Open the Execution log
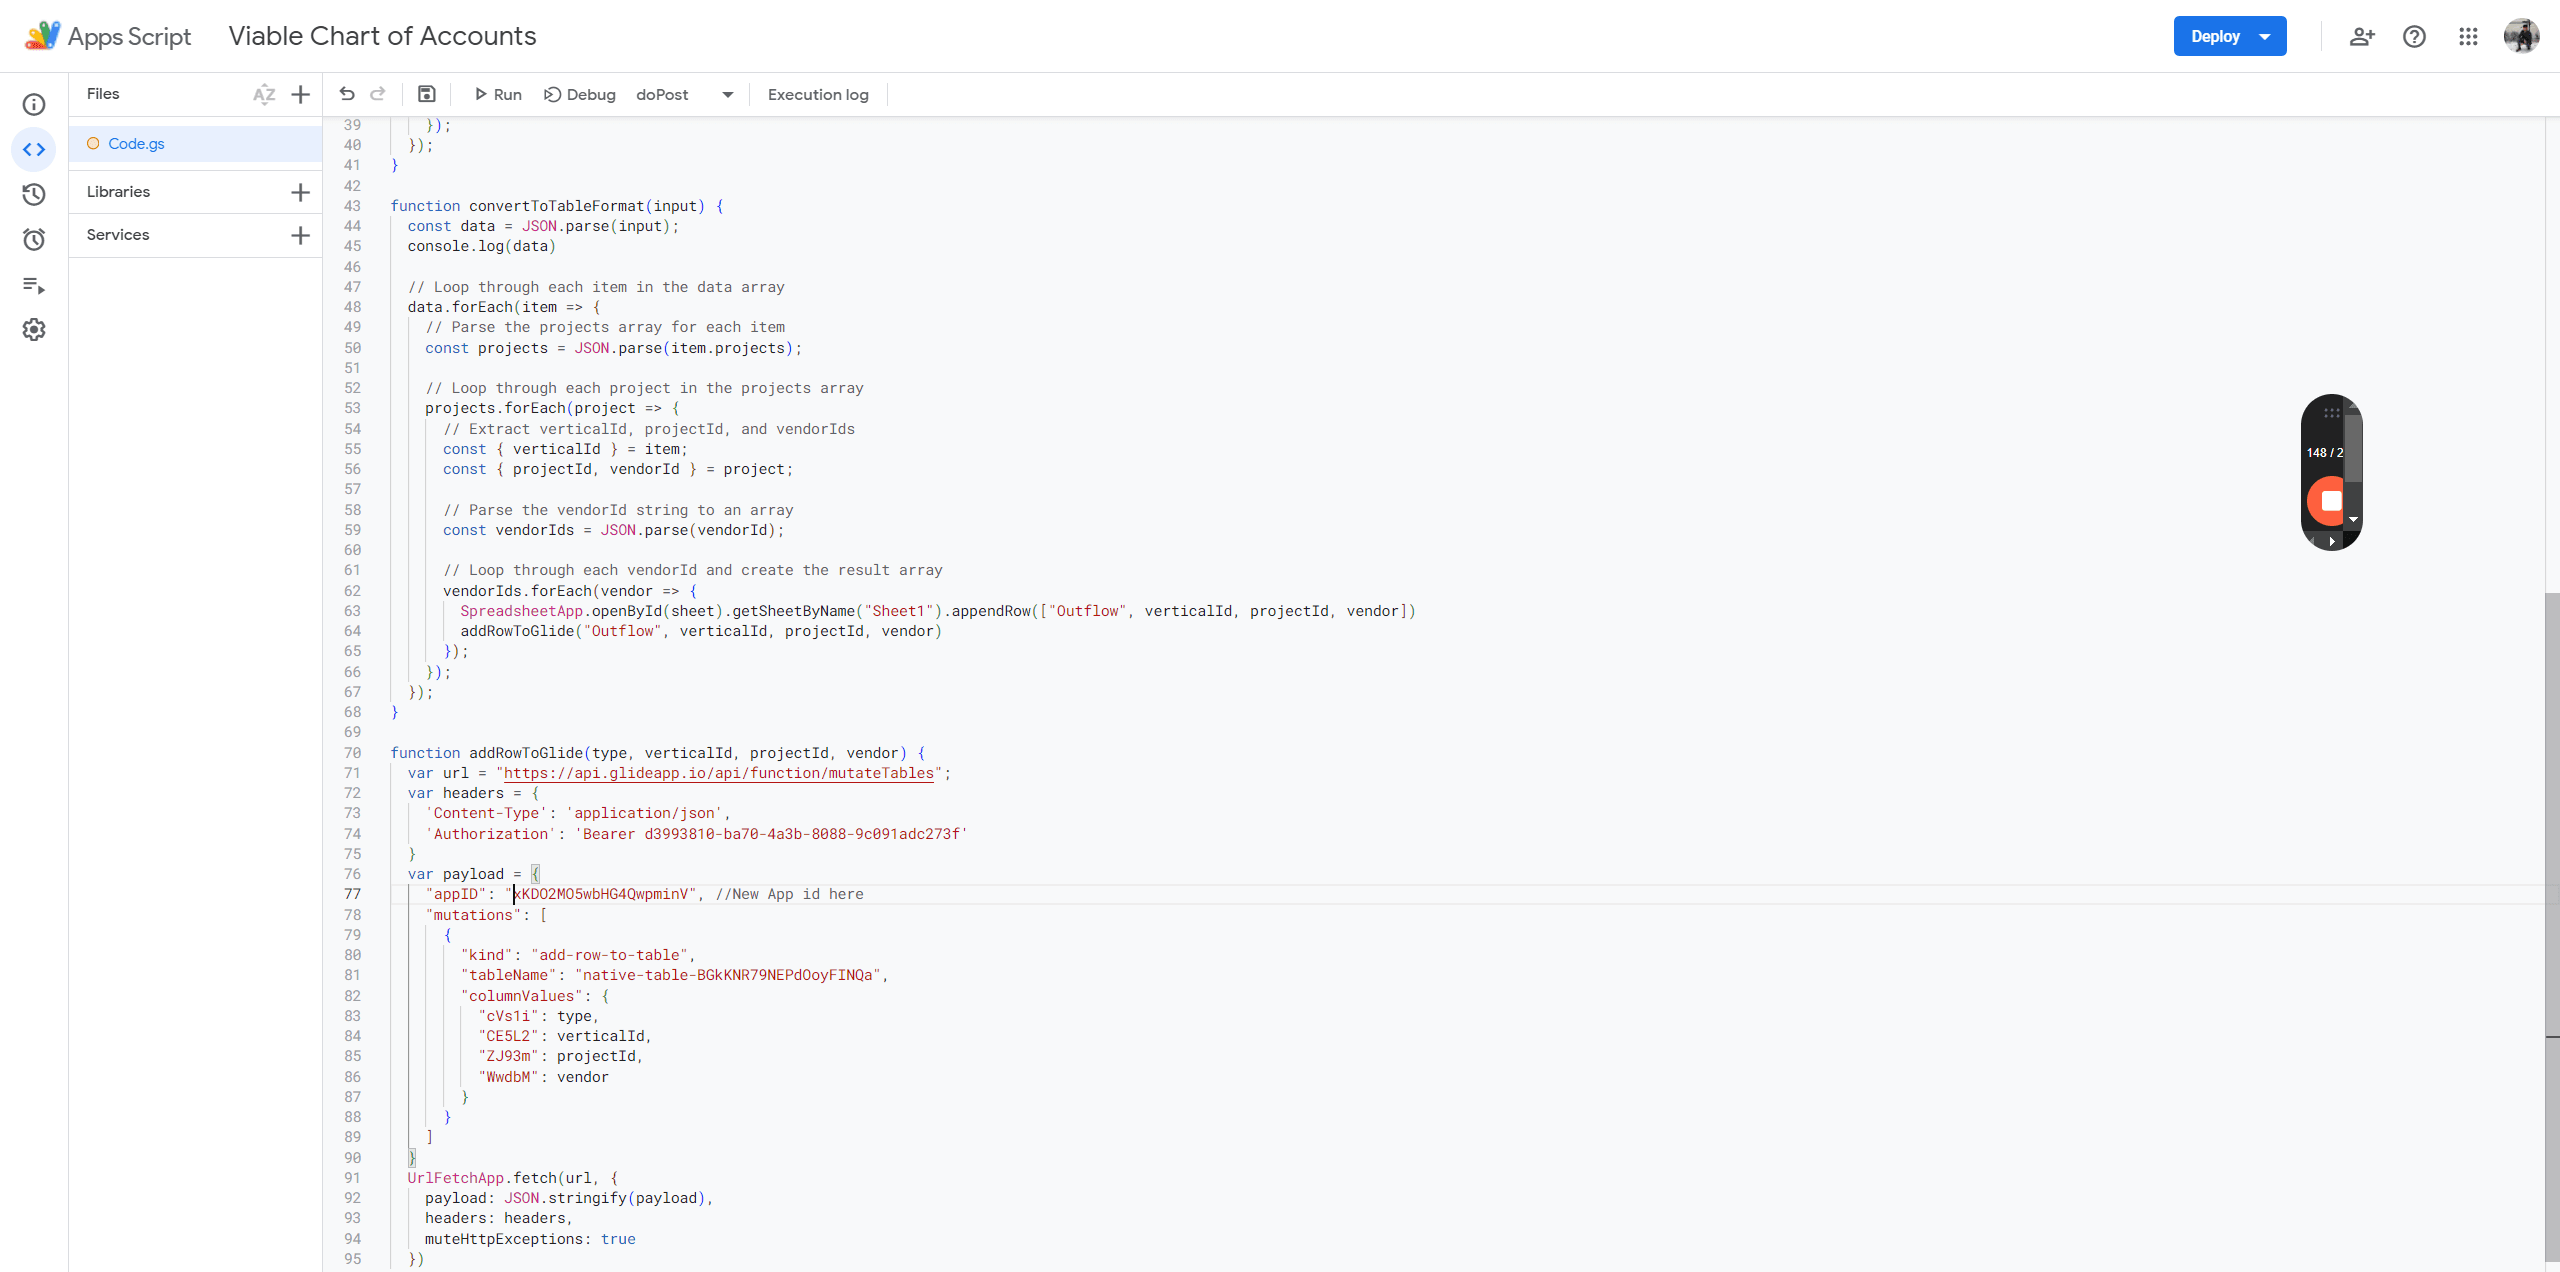 click(818, 94)
